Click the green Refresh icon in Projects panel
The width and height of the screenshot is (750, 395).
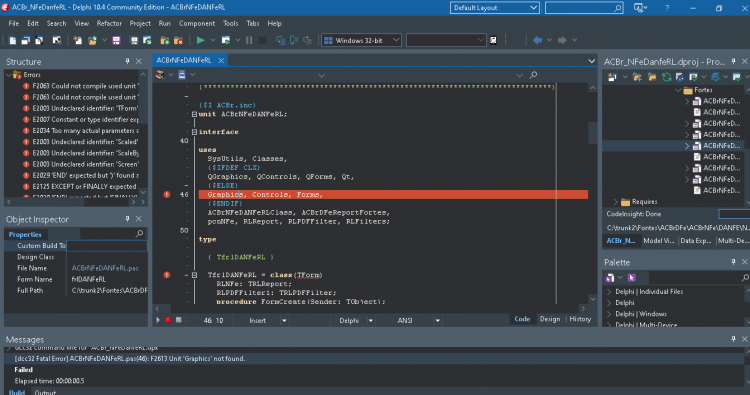pos(666,77)
